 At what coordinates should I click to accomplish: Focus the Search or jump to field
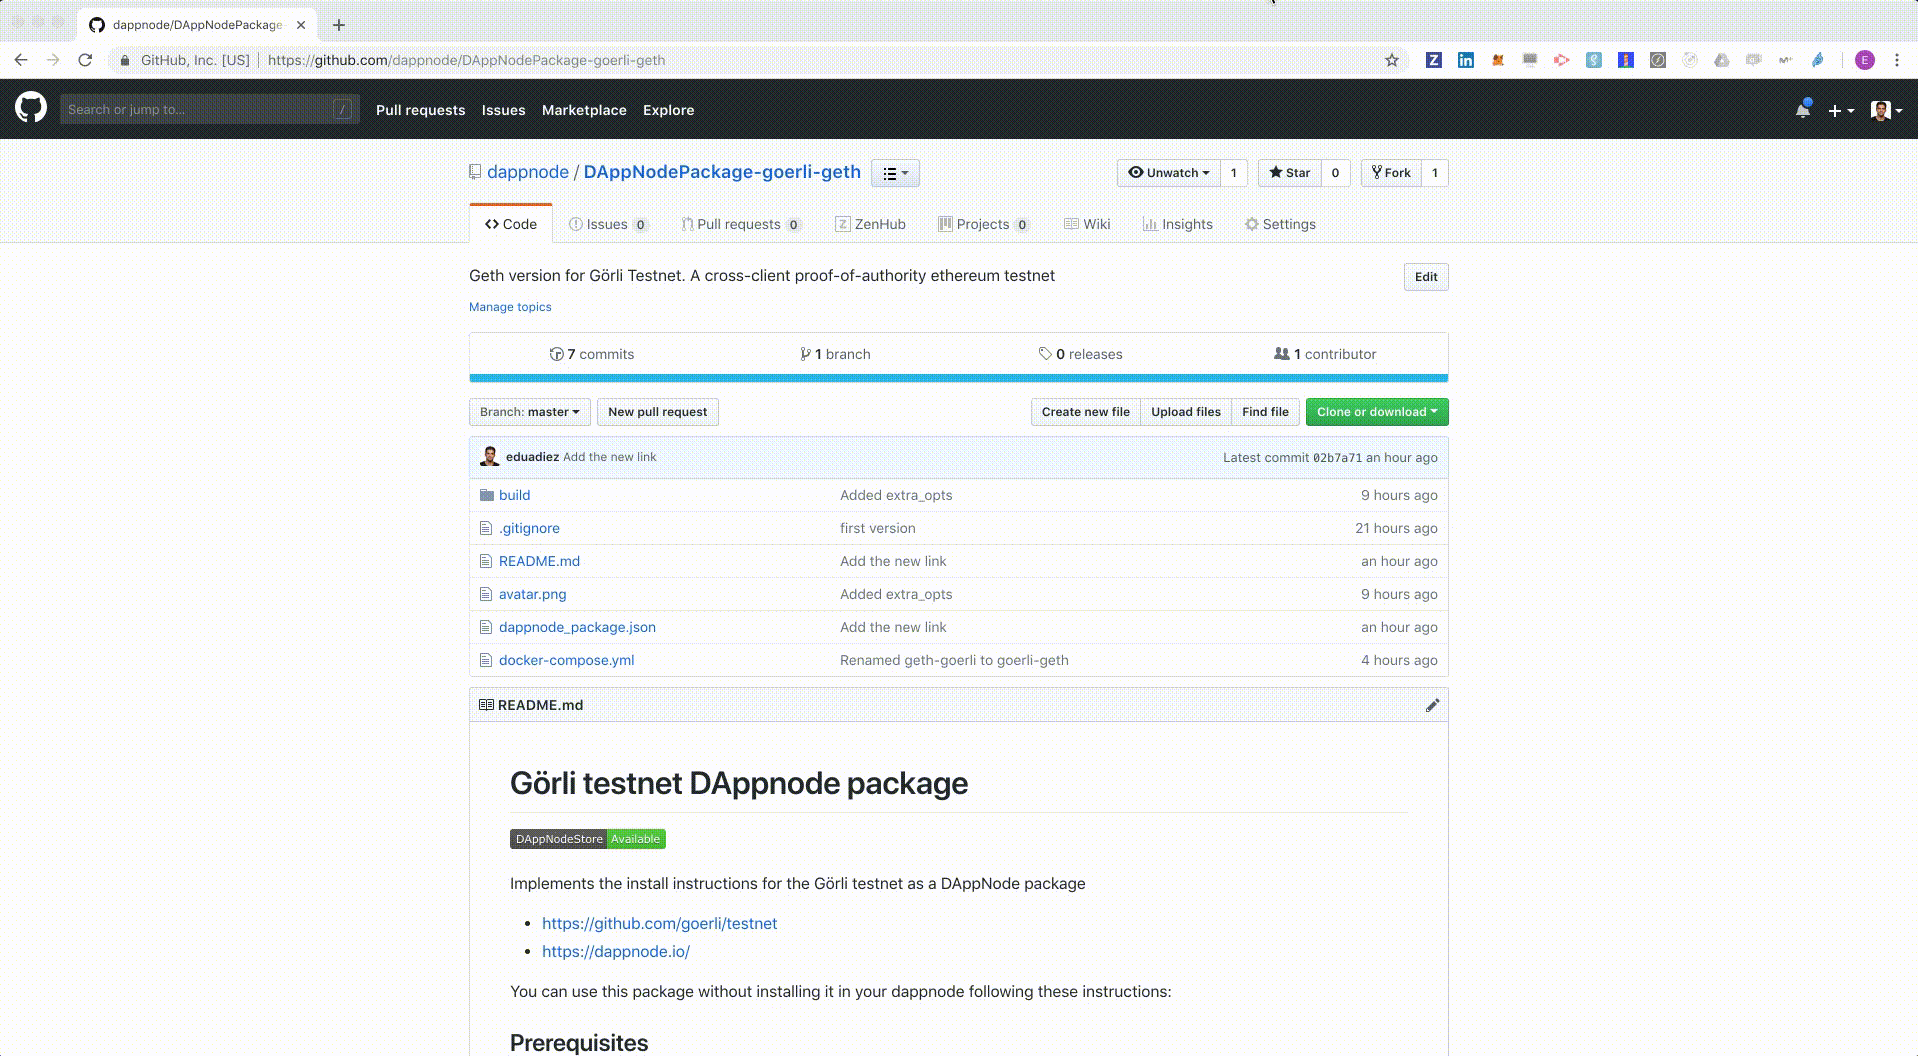tap(209, 109)
